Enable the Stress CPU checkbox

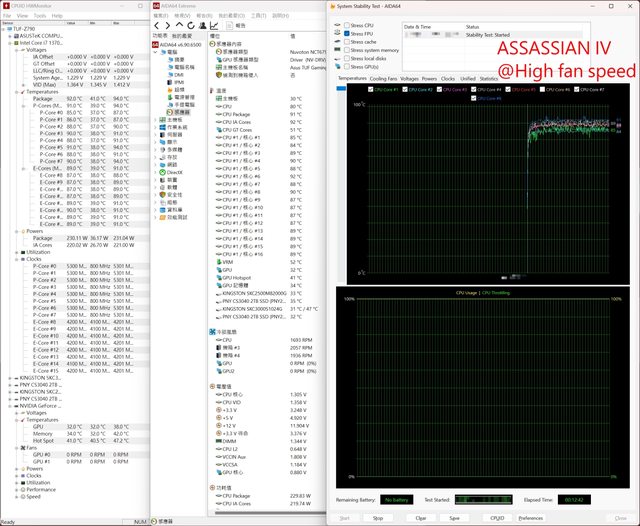click(x=346, y=24)
